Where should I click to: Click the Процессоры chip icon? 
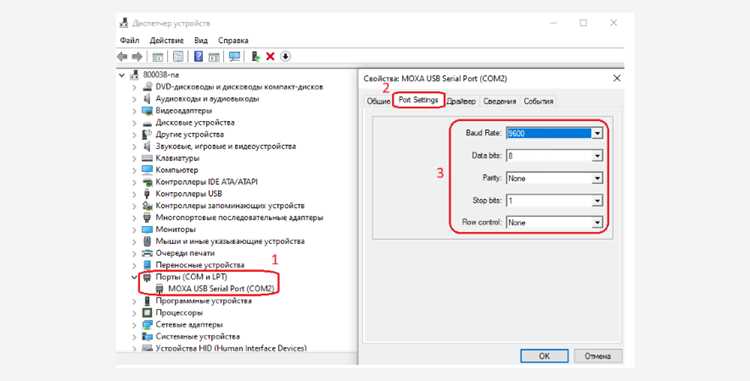click(147, 313)
